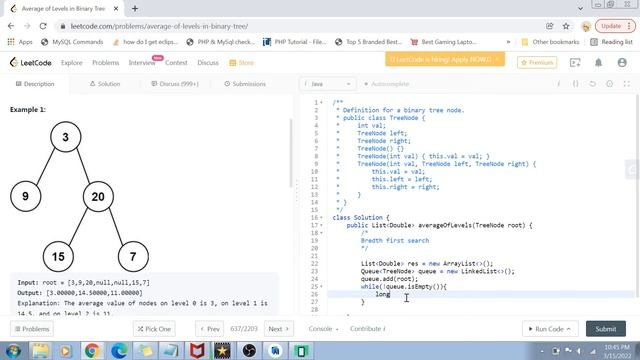
Task: Open the Problems list button at bottom
Action: [32, 329]
